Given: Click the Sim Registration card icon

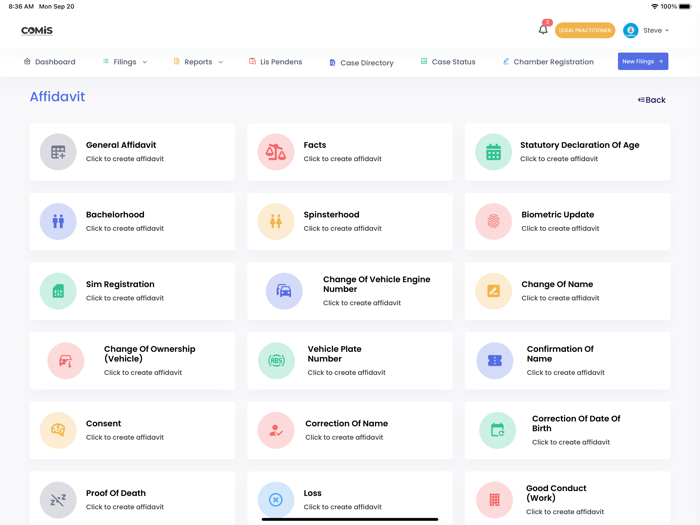Looking at the screenshot, I should [x=58, y=291].
